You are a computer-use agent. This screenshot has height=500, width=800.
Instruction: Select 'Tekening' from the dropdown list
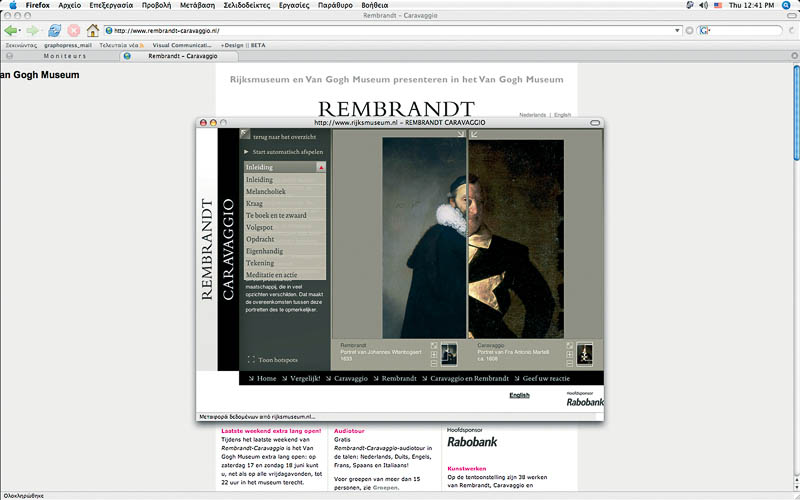pyautogui.click(x=285, y=263)
